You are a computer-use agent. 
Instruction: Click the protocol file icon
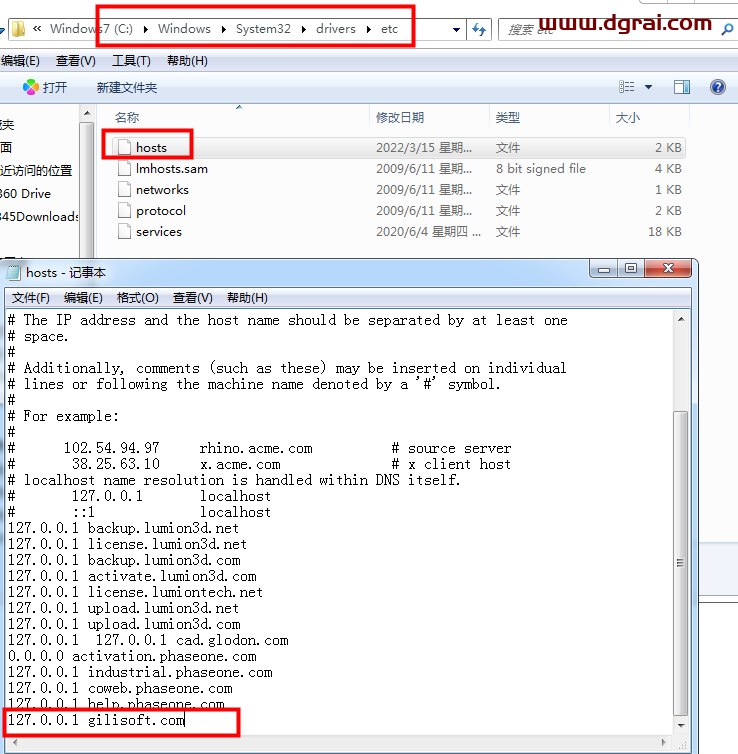124,211
